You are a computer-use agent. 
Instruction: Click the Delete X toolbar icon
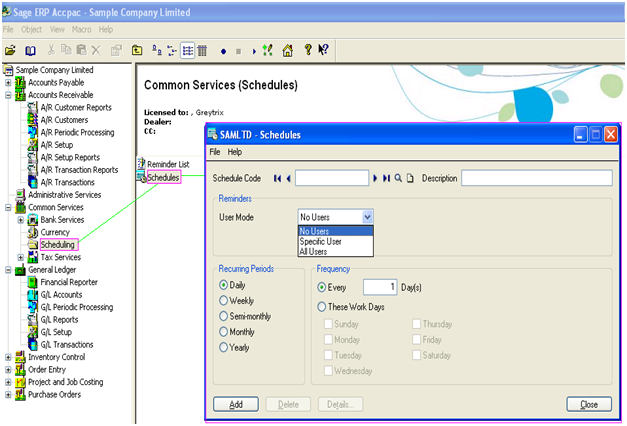click(x=96, y=50)
